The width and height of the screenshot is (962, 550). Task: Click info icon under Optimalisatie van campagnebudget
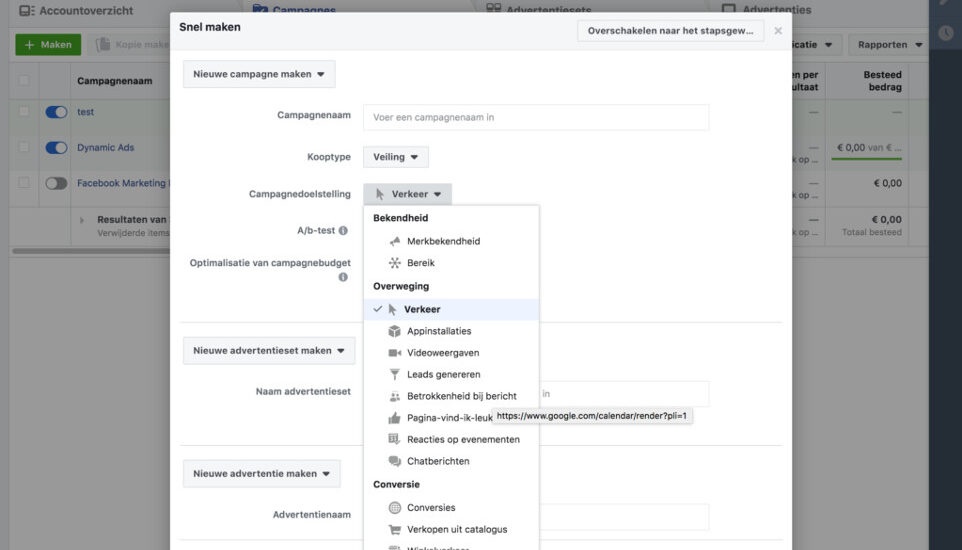pos(343,277)
